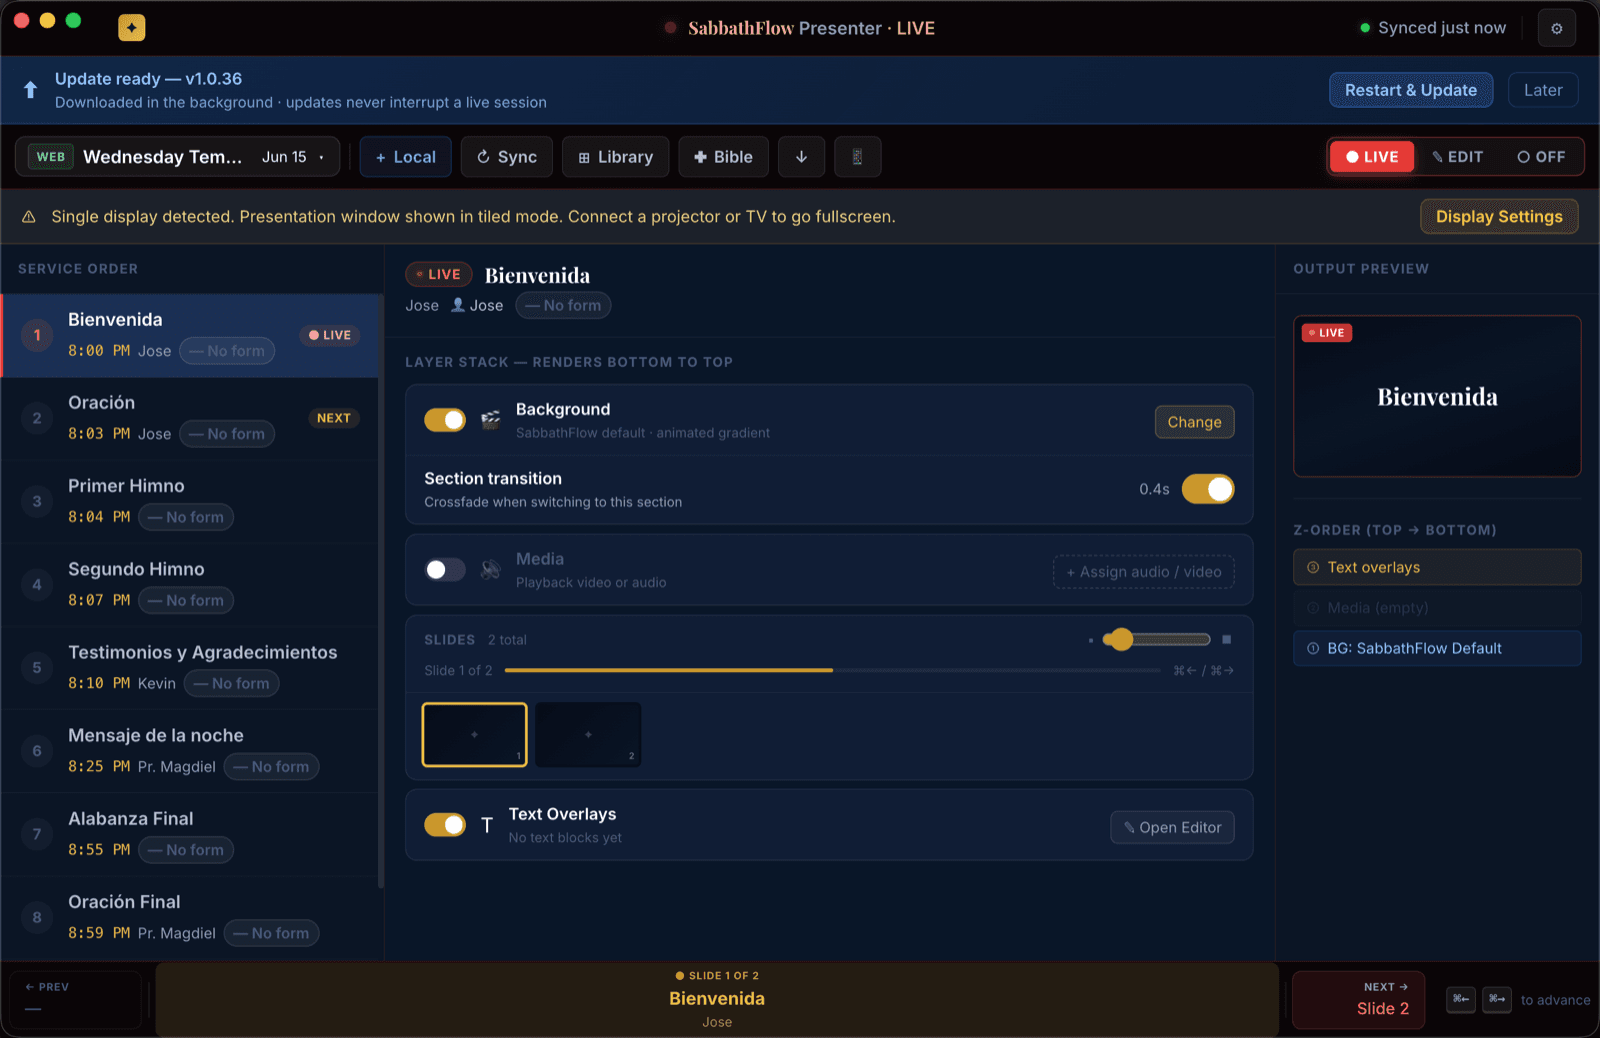This screenshot has height=1038, width=1600.
Task: Advance to NEXT Slide 2
Action: tap(1358, 999)
